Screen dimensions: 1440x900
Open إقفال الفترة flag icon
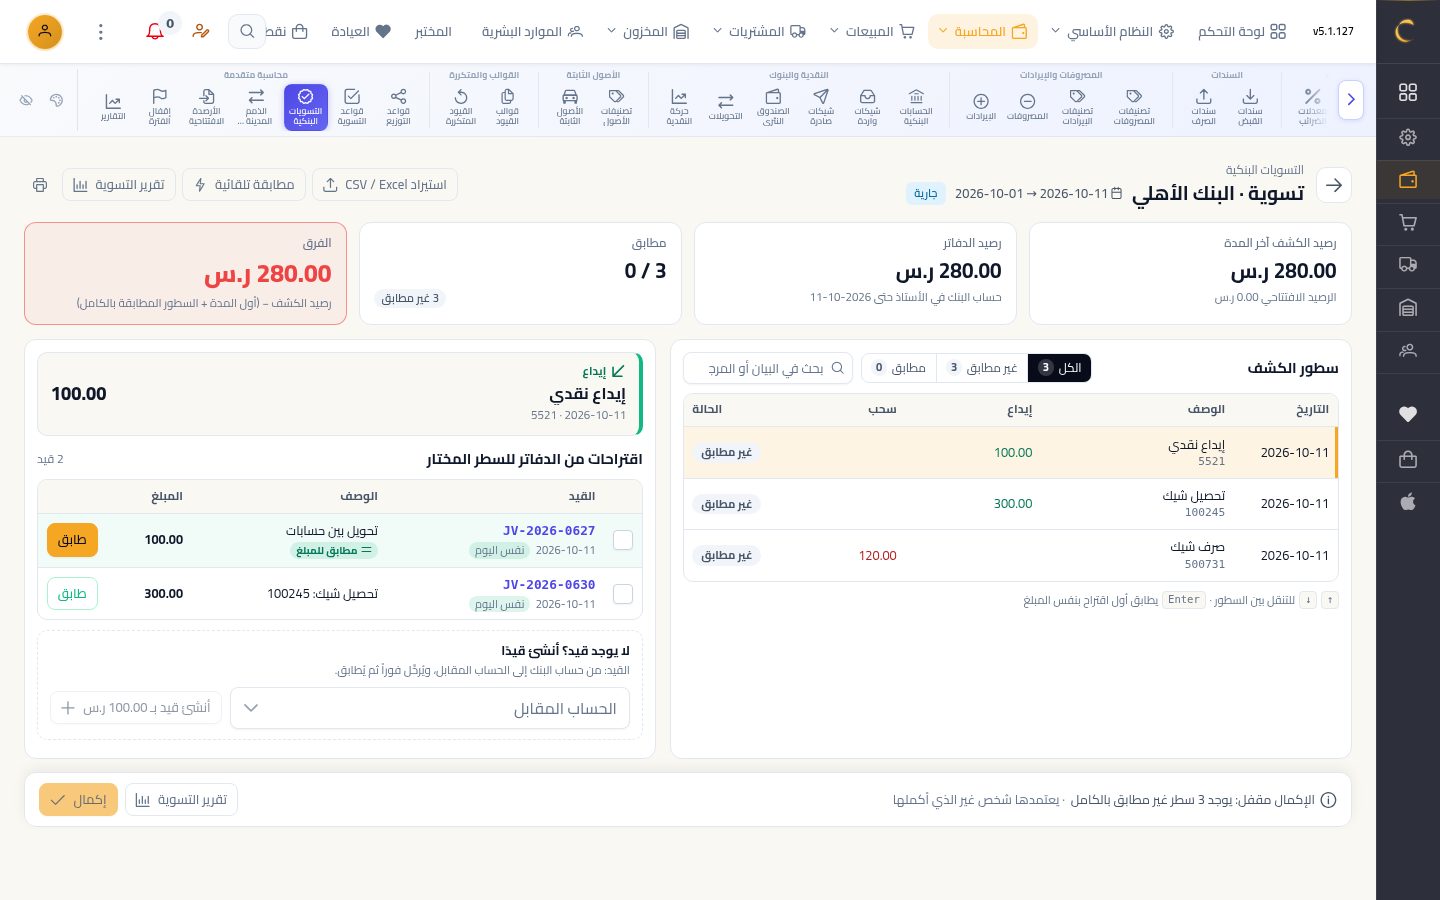click(x=159, y=107)
